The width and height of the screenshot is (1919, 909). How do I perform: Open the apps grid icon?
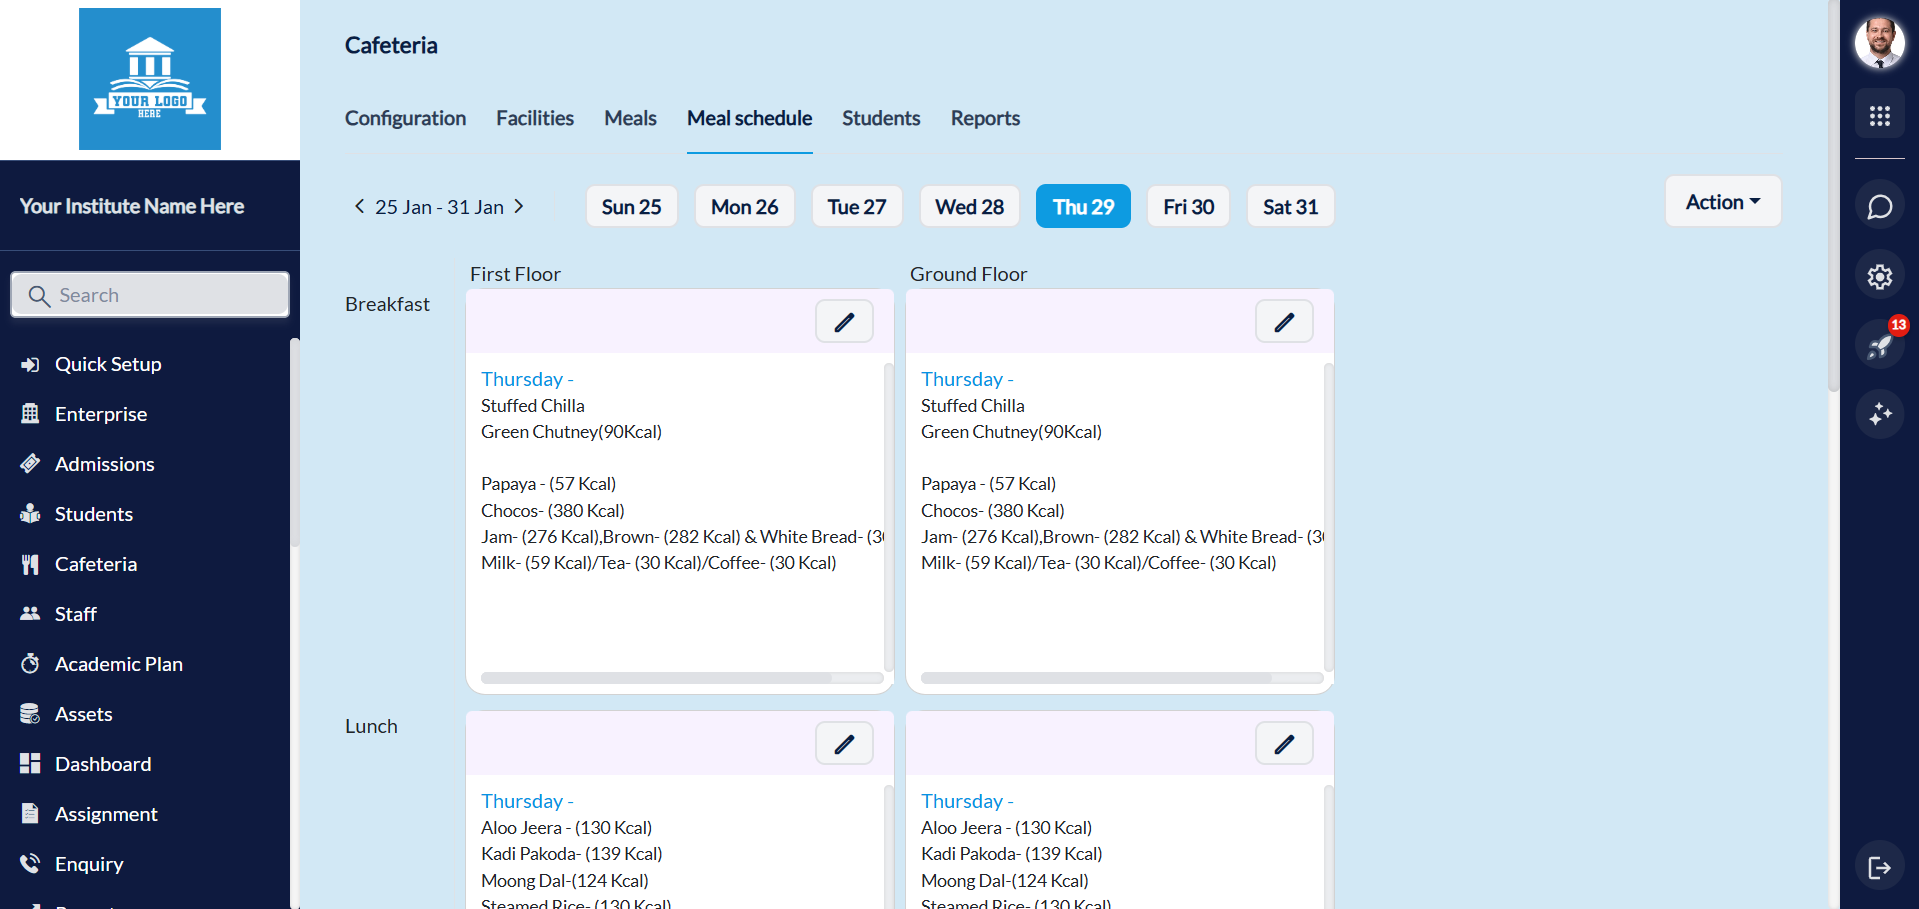point(1880,116)
